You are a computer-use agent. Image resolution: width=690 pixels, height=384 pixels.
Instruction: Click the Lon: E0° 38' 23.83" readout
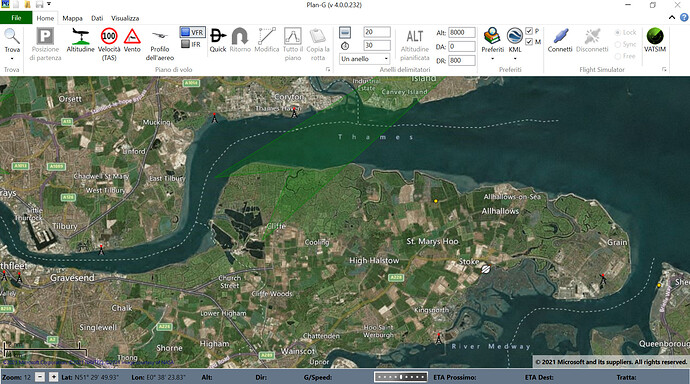pyautogui.click(x=158, y=377)
